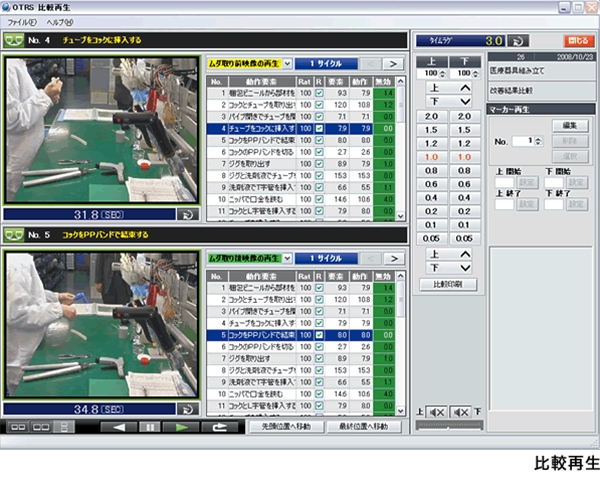Set upper speed to 0.05
Viewport: 600px width, 482px height.
point(431,239)
